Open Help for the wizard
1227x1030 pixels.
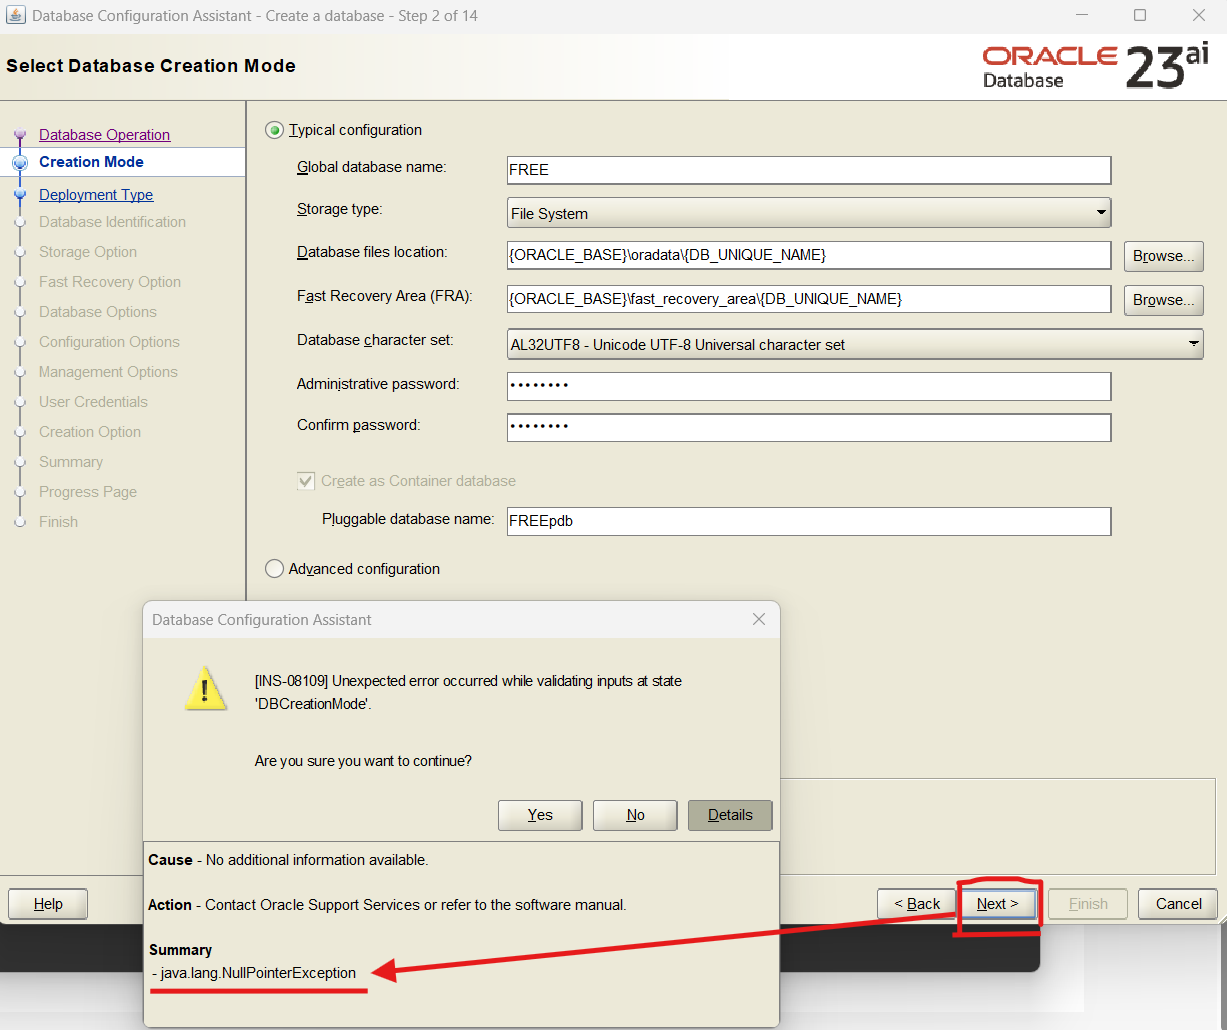click(48, 904)
